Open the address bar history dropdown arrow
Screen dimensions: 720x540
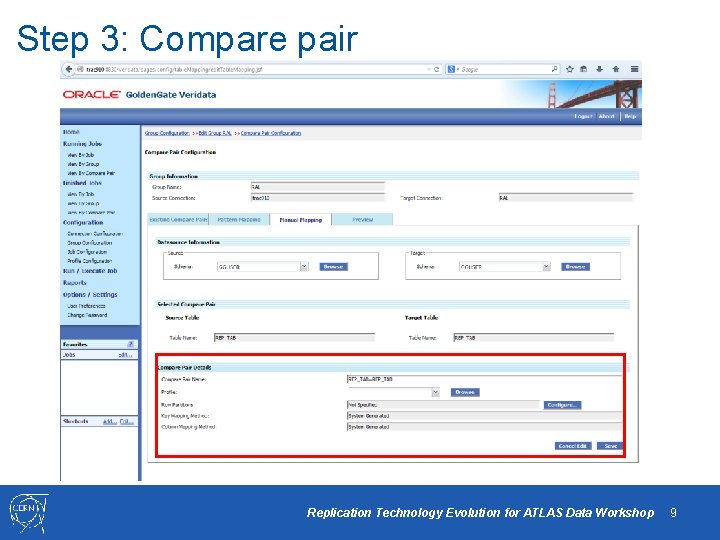tap(429, 69)
